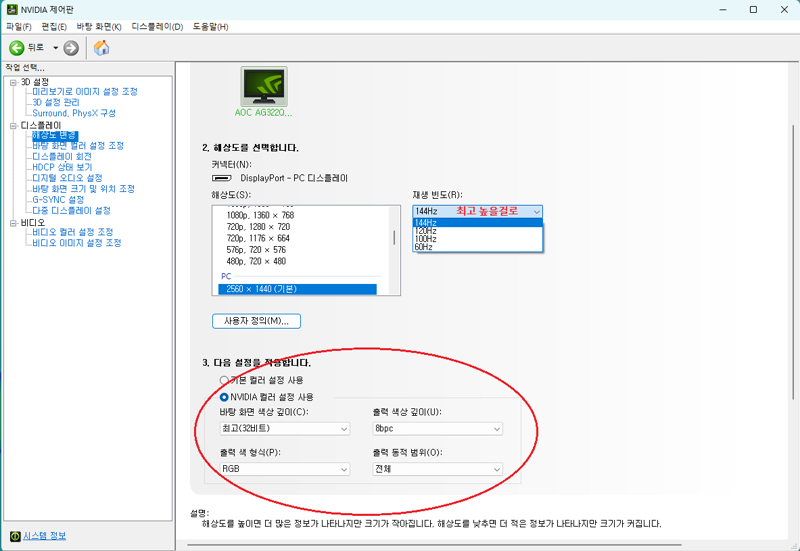800x551 pixels.
Task: Click the System Information icon
Action: click(x=15, y=536)
